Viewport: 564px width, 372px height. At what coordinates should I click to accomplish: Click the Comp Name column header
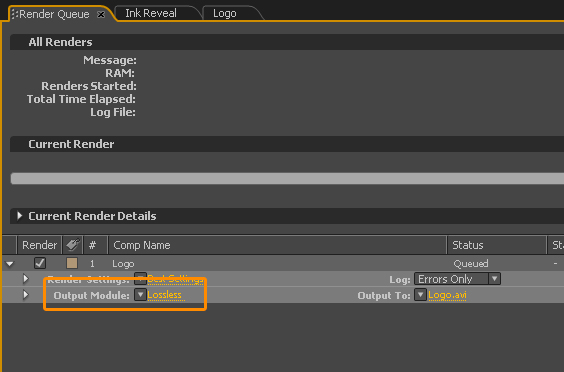pyautogui.click(x=277, y=245)
